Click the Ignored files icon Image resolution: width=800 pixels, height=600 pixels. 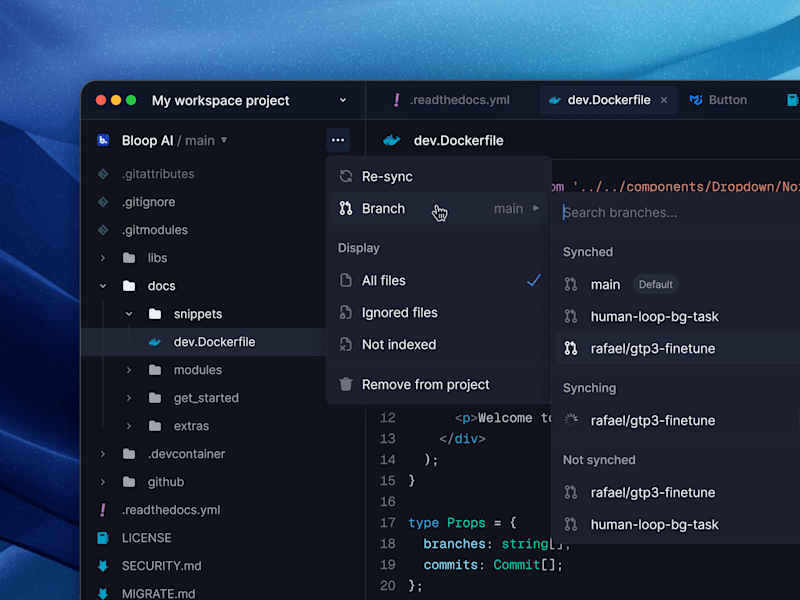click(x=346, y=313)
